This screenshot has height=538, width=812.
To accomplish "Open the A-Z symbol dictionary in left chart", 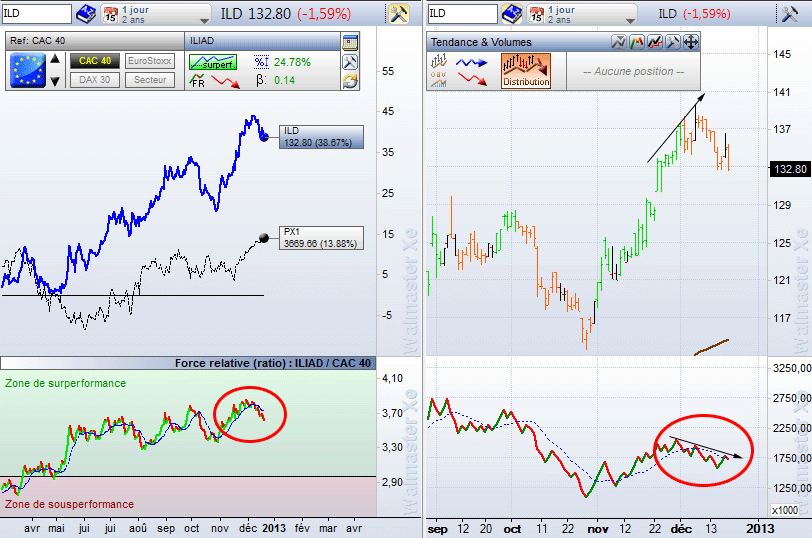I will point(85,14).
